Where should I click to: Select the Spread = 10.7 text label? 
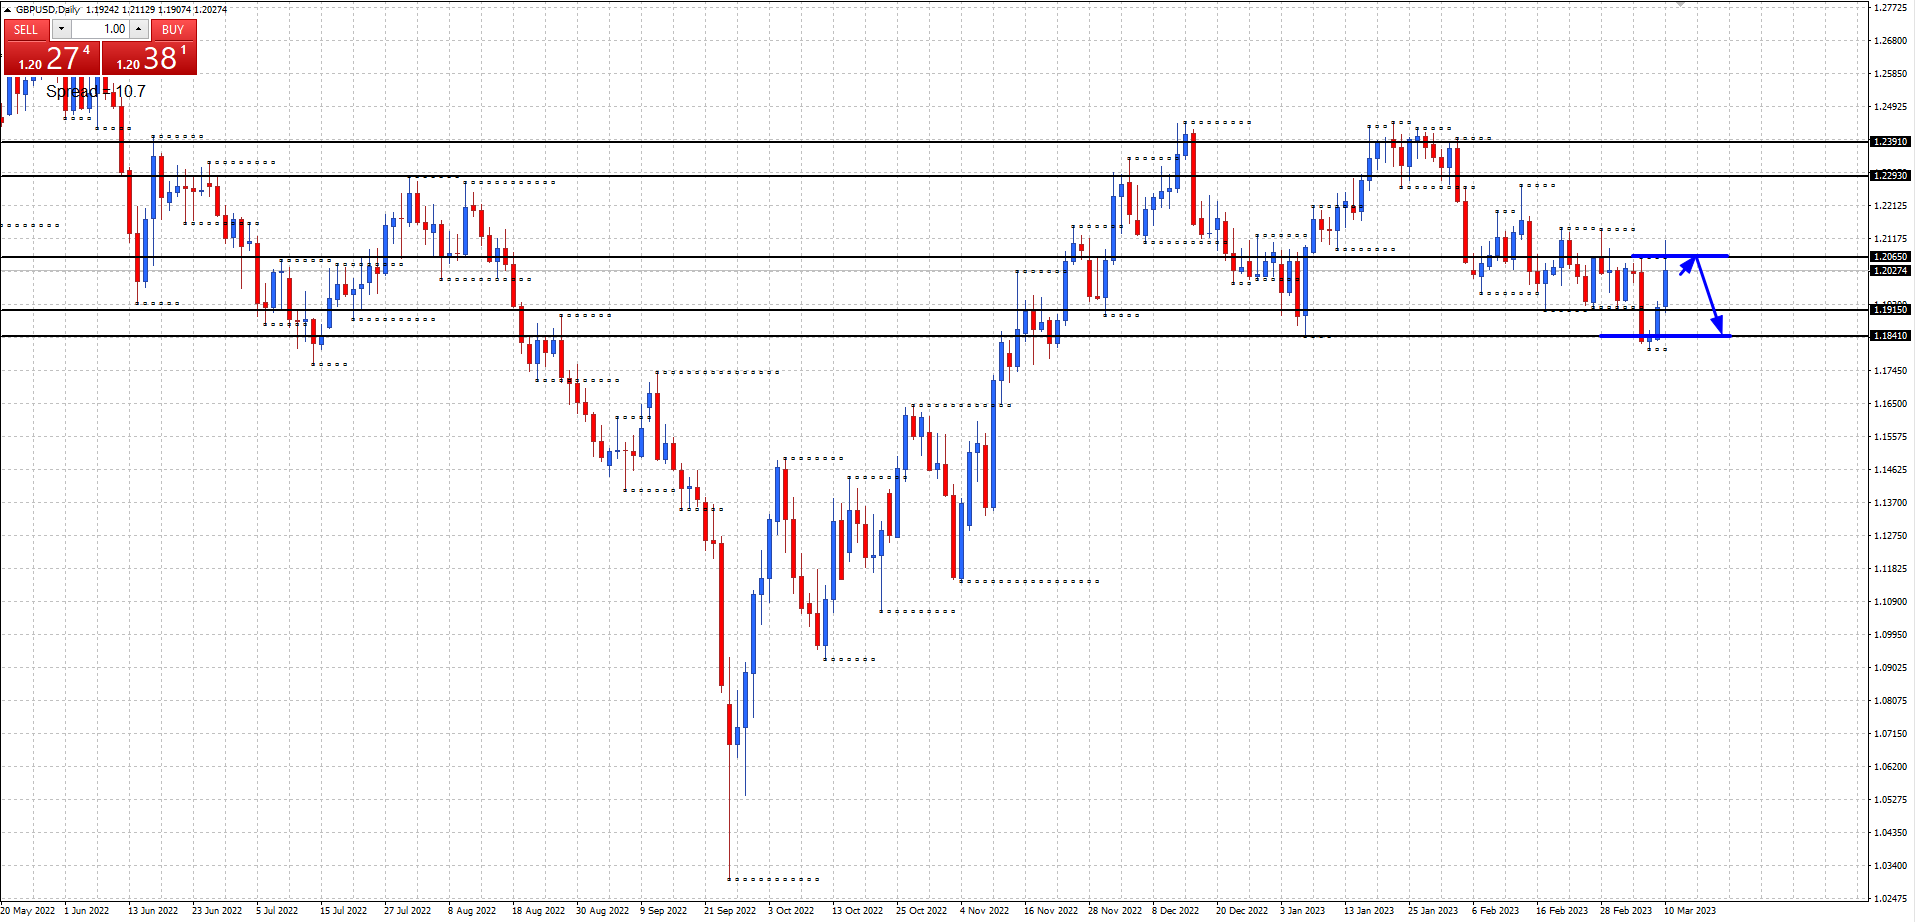point(96,92)
